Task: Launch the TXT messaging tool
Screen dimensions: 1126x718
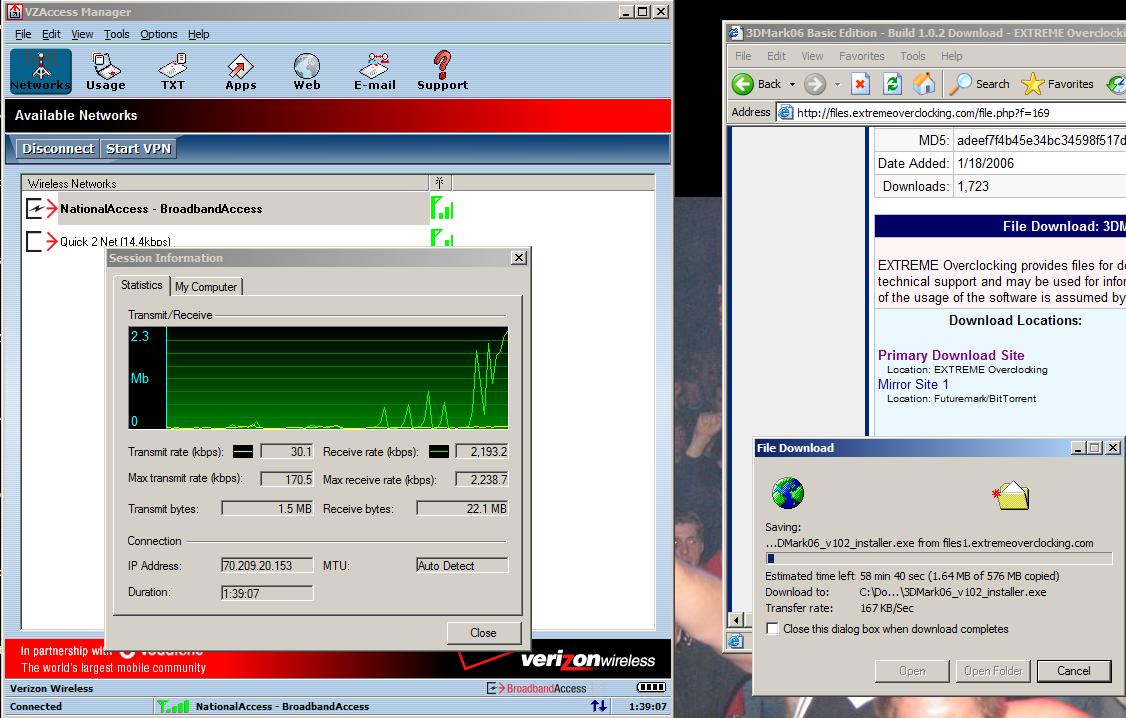Action: click(x=172, y=71)
